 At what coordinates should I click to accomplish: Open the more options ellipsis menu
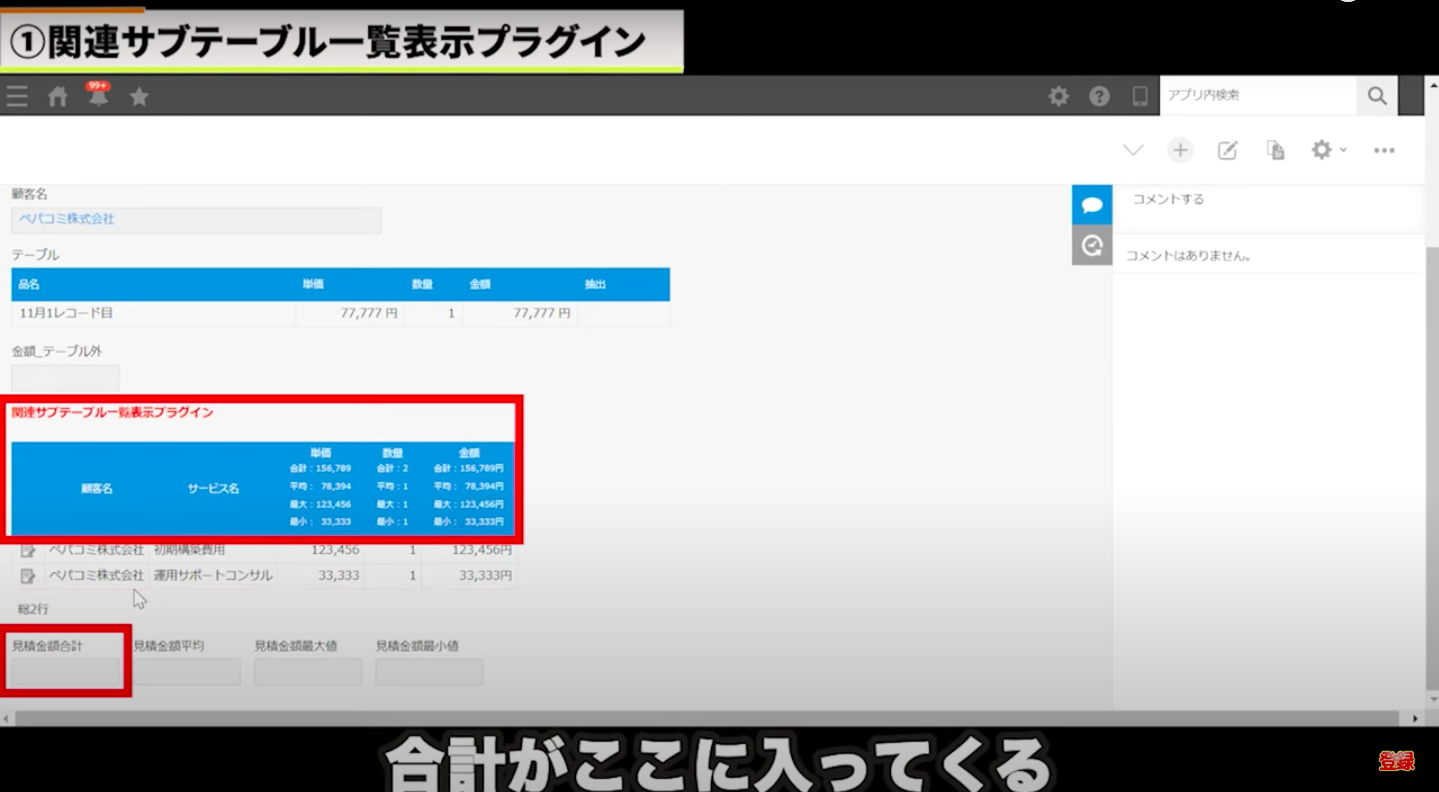pyautogui.click(x=1384, y=150)
